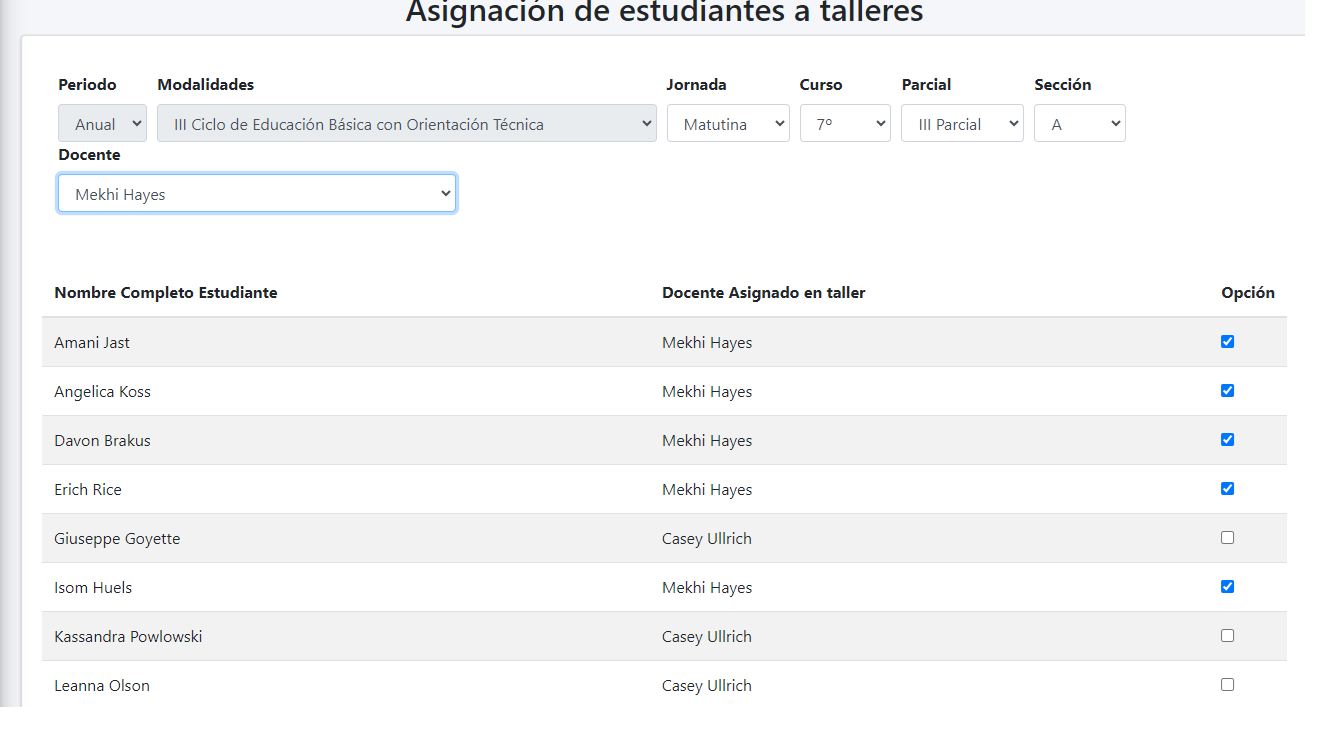Click the Periodo field label
Screen dimensions: 1334x738
[87, 85]
